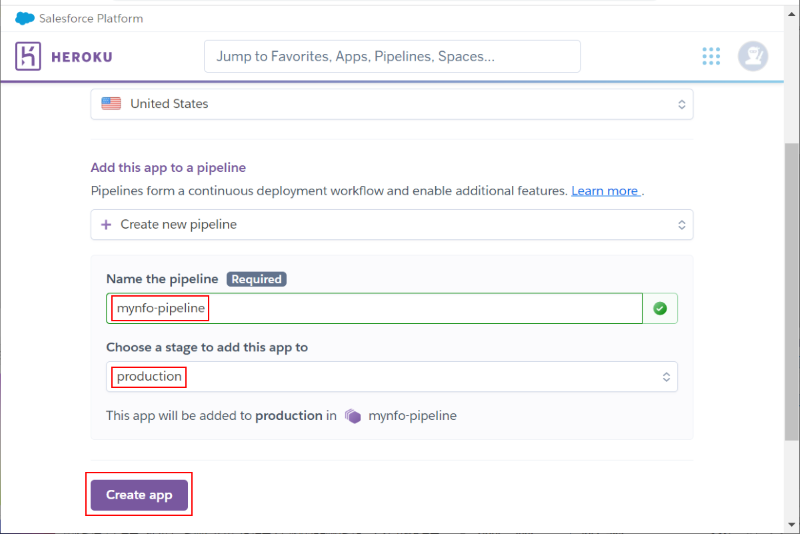Click the Required badge
This screenshot has width=800, height=534.
(256, 279)
